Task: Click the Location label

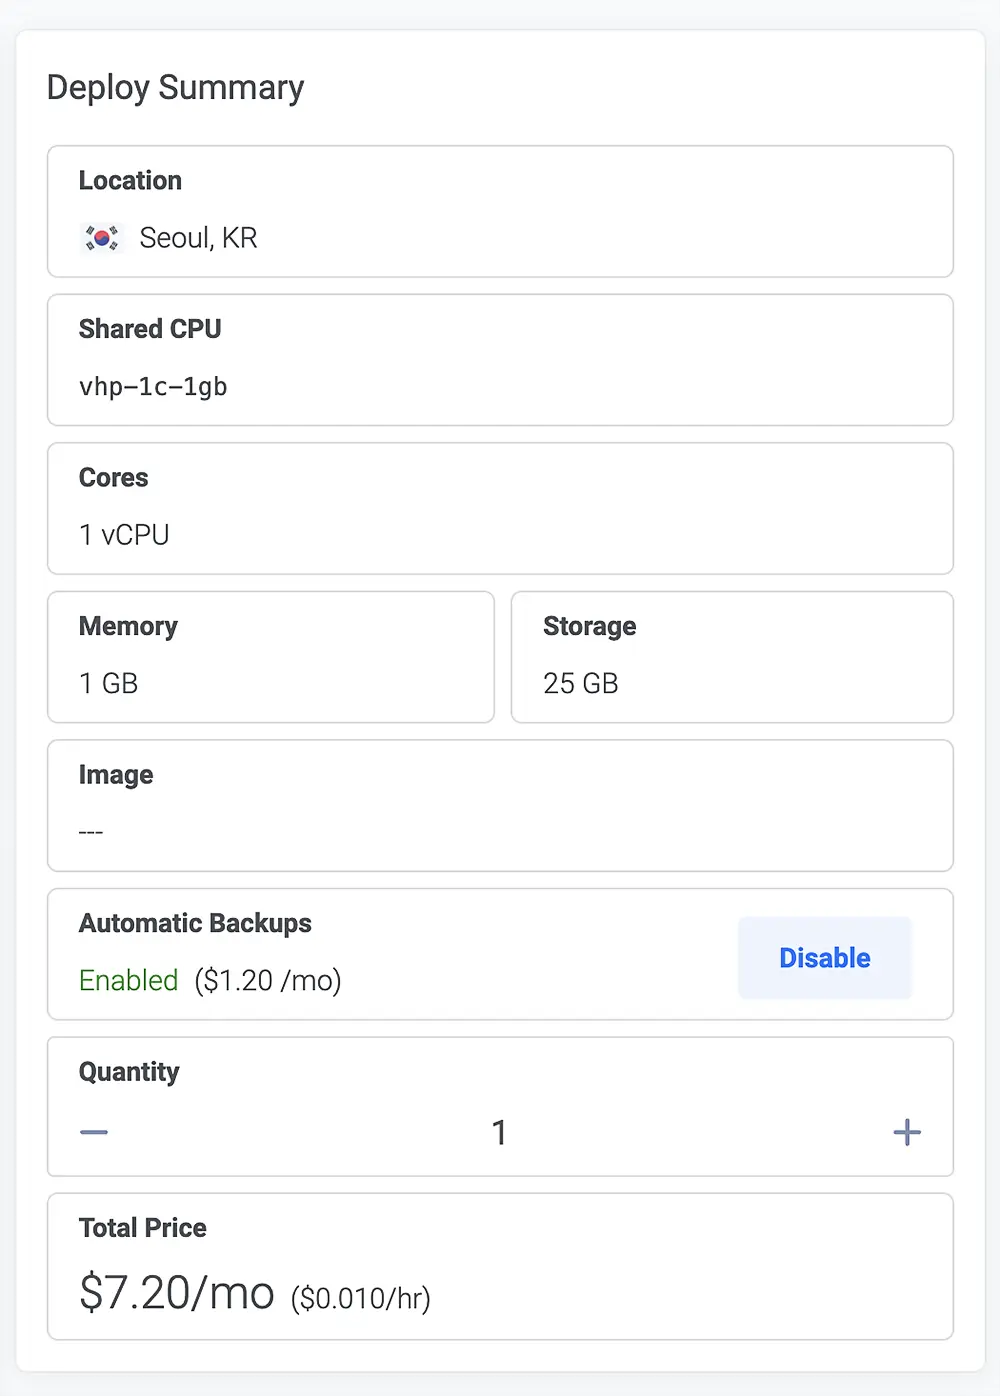Action: [130, 181]
